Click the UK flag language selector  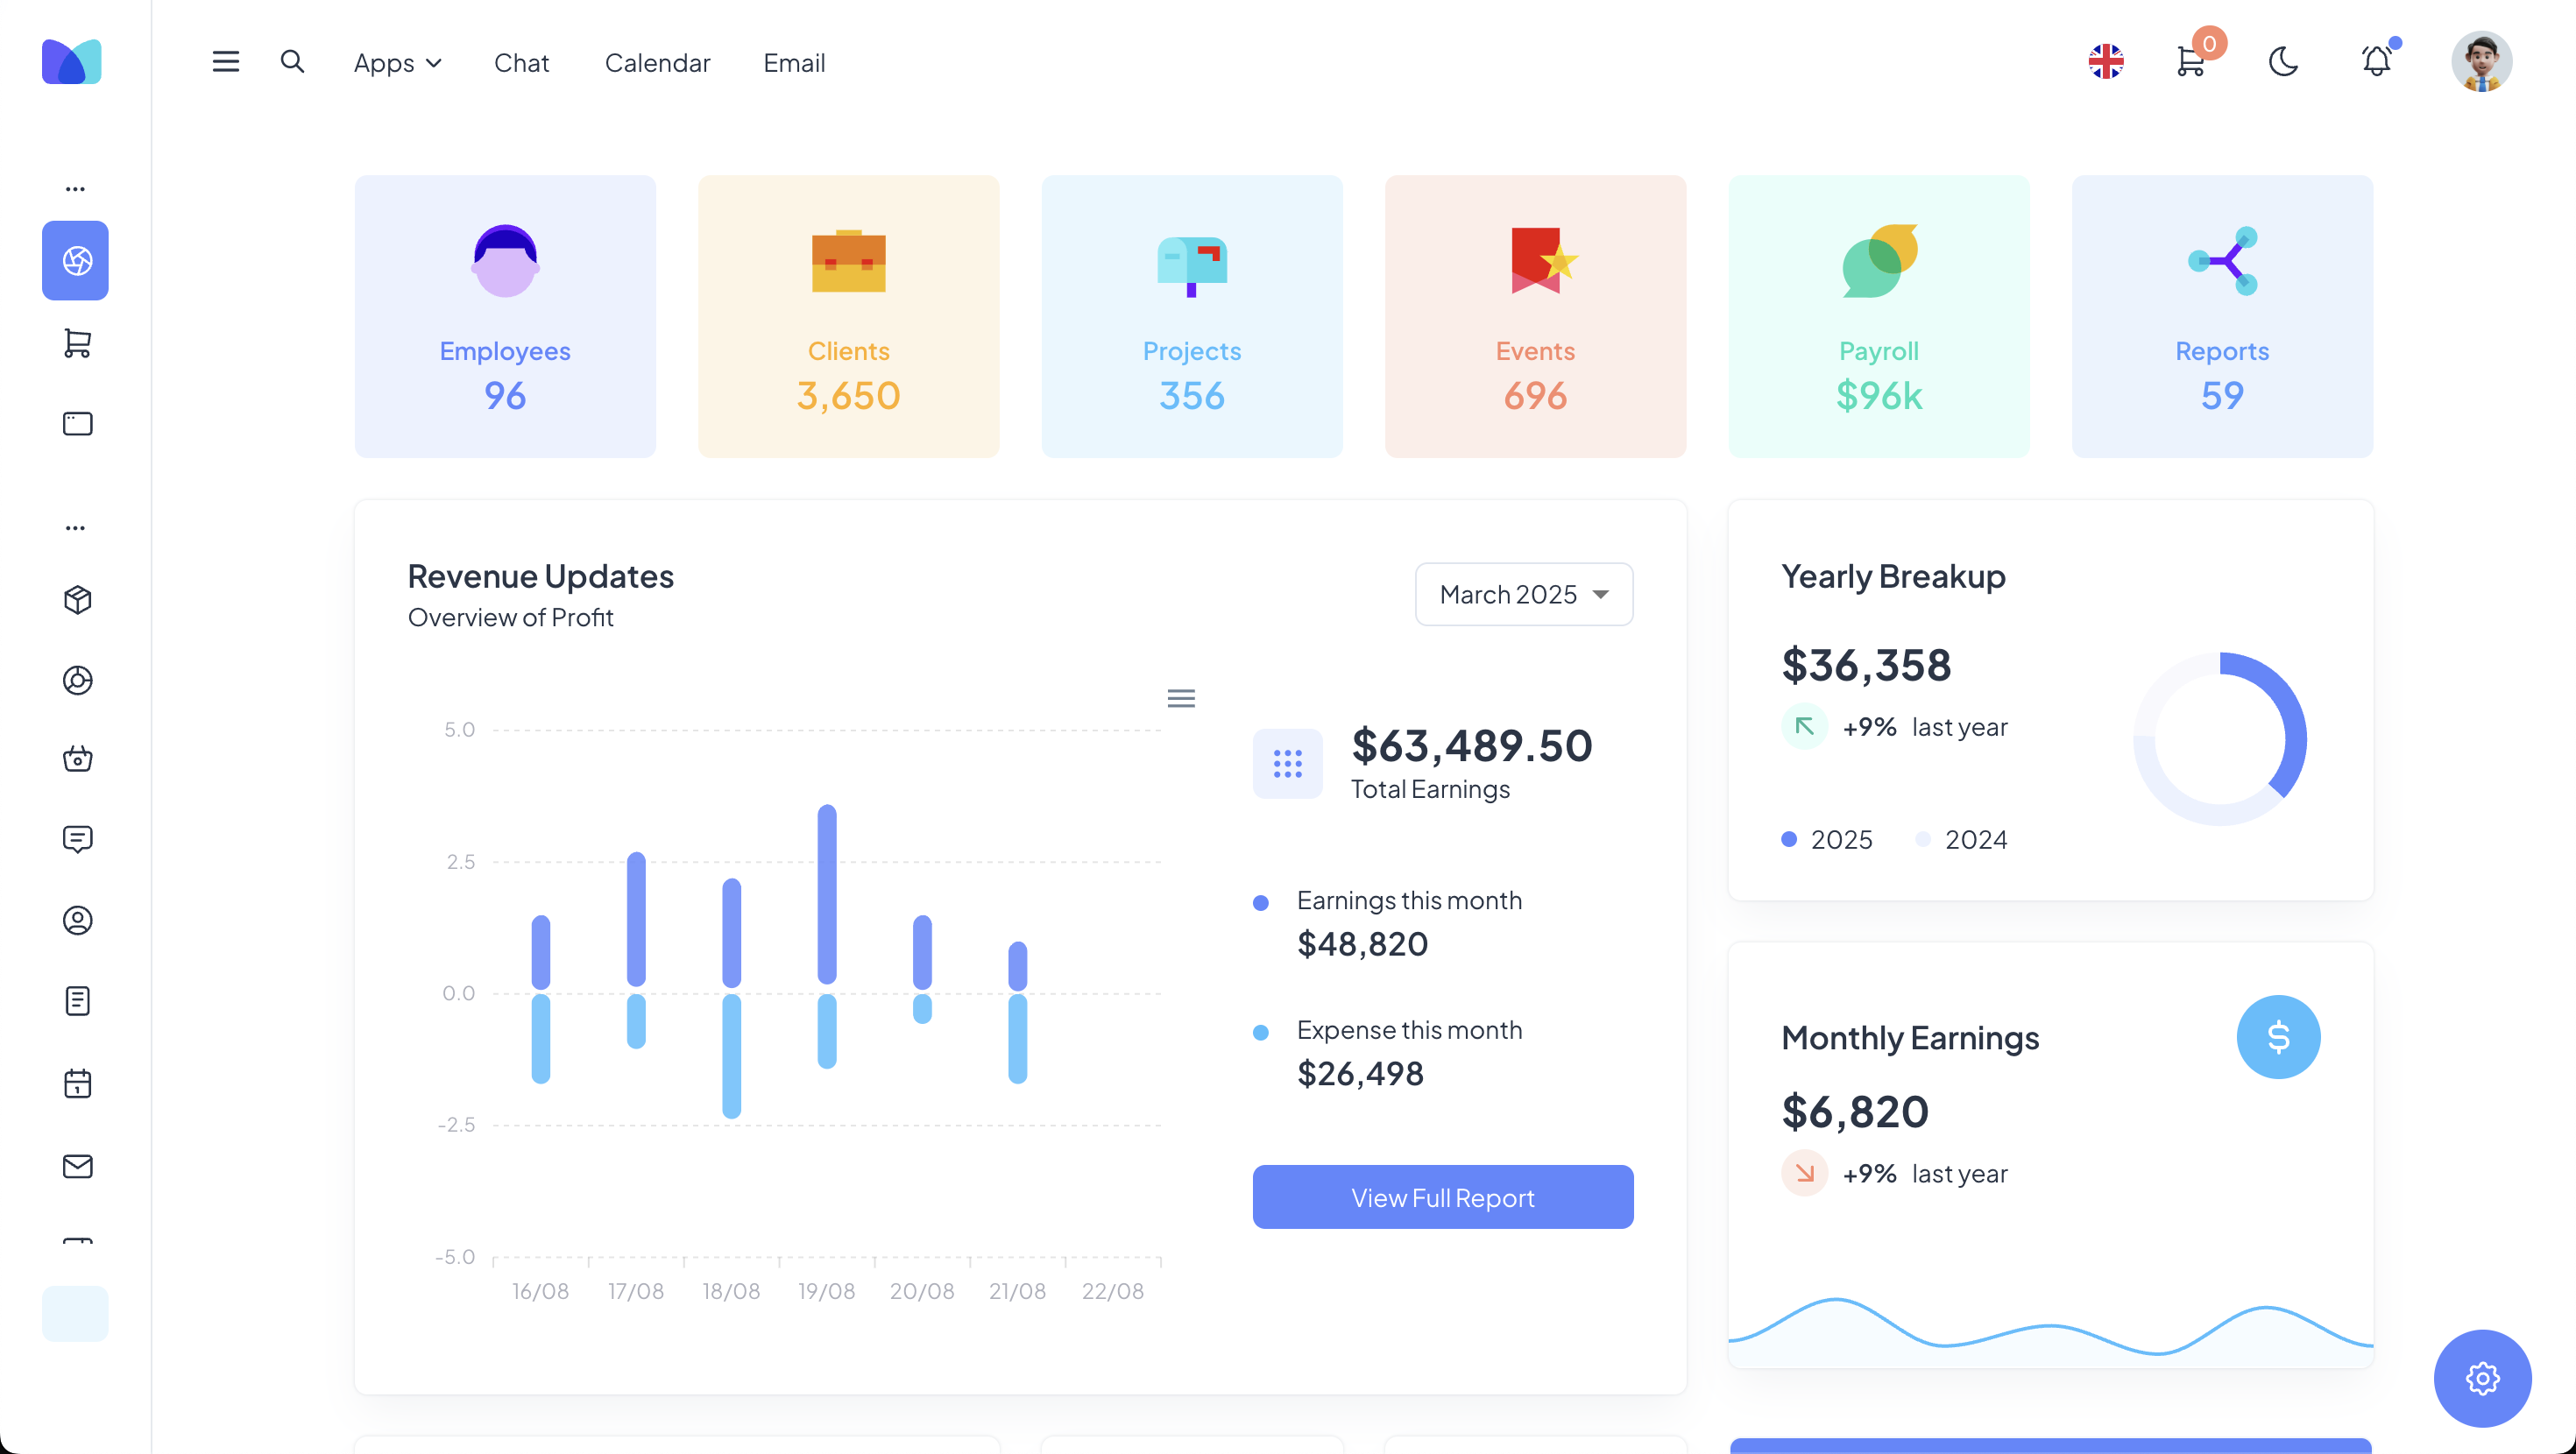(2106, 62)
